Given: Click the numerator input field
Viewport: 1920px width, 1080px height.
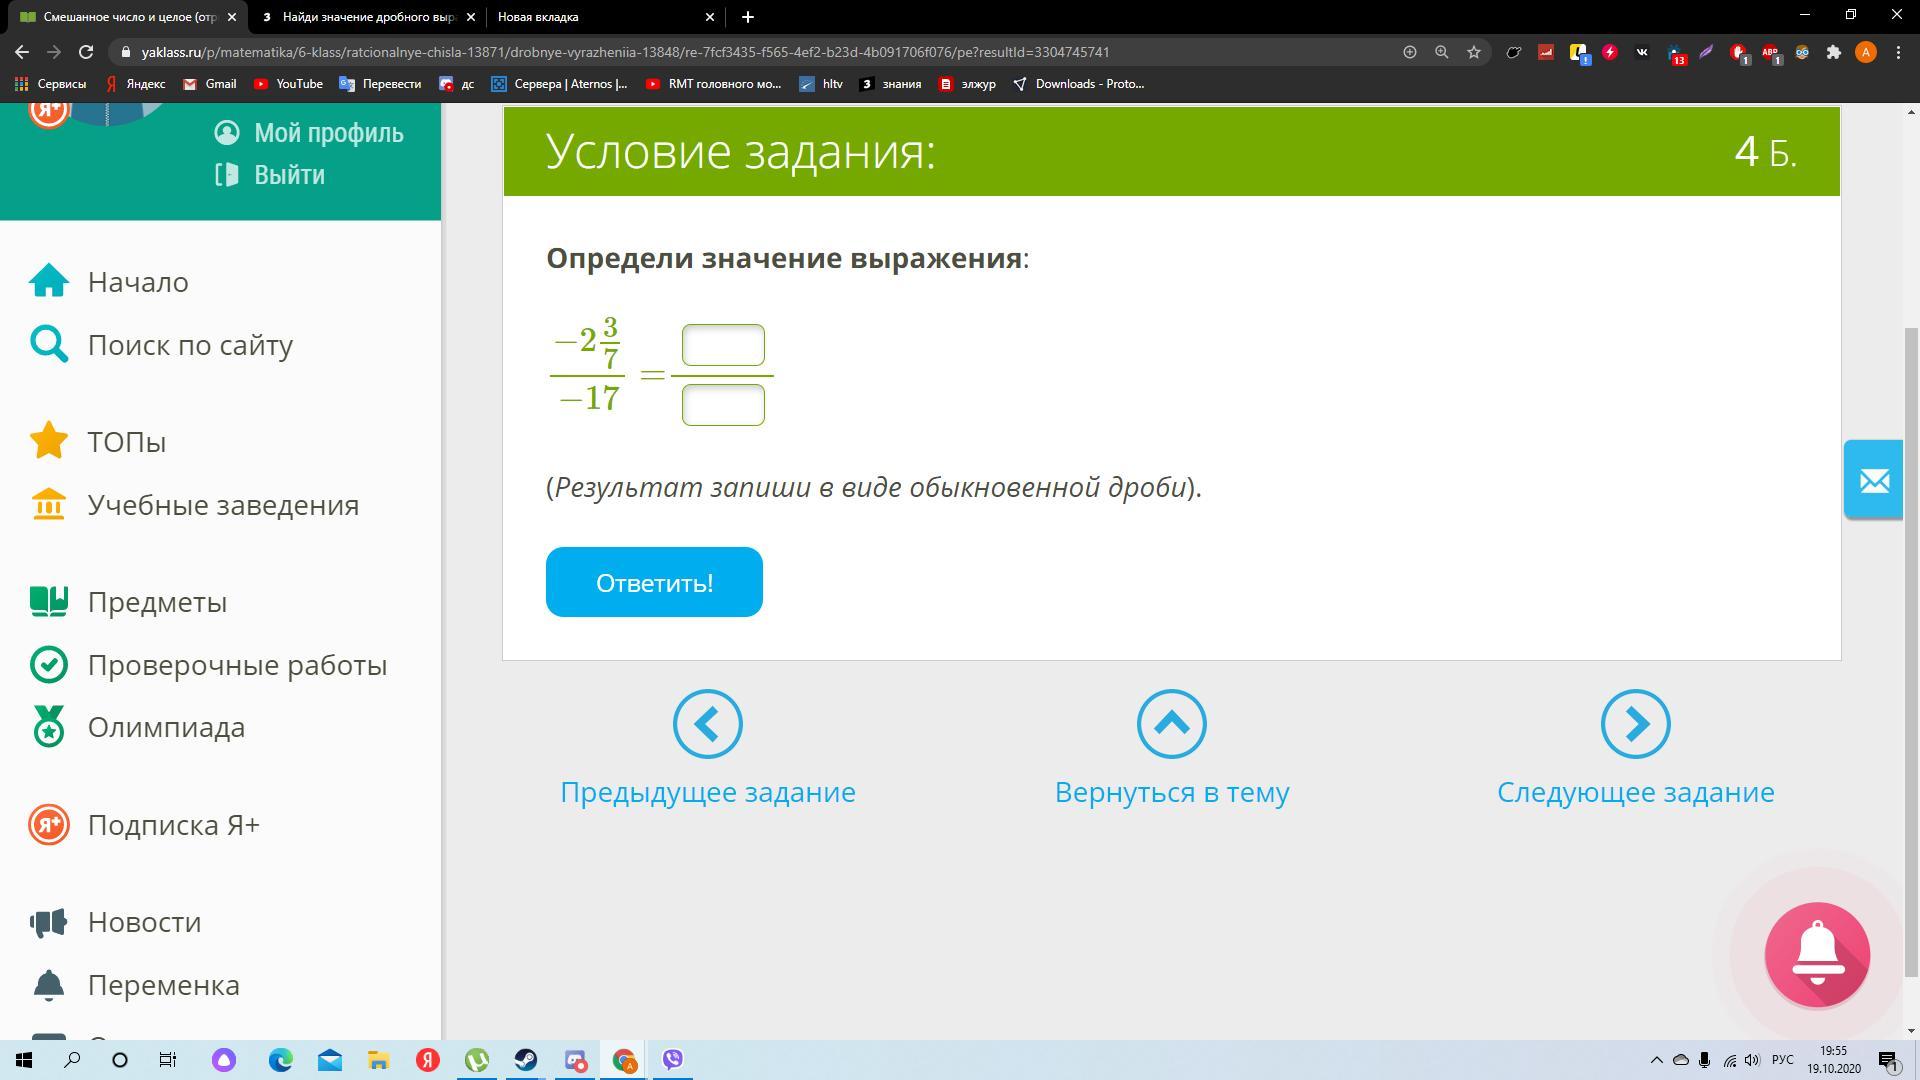Looking at the screenshot, I should click(723, 345).
